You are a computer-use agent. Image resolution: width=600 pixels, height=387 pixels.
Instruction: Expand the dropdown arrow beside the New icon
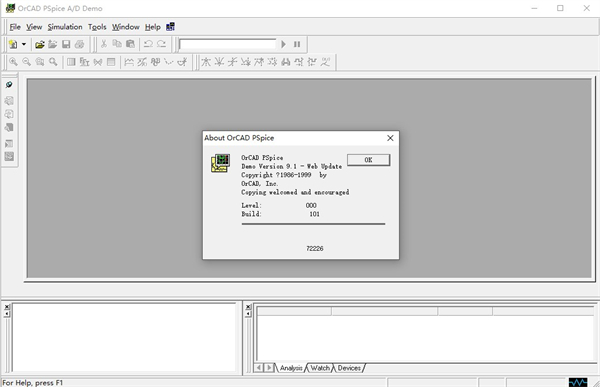24,44
